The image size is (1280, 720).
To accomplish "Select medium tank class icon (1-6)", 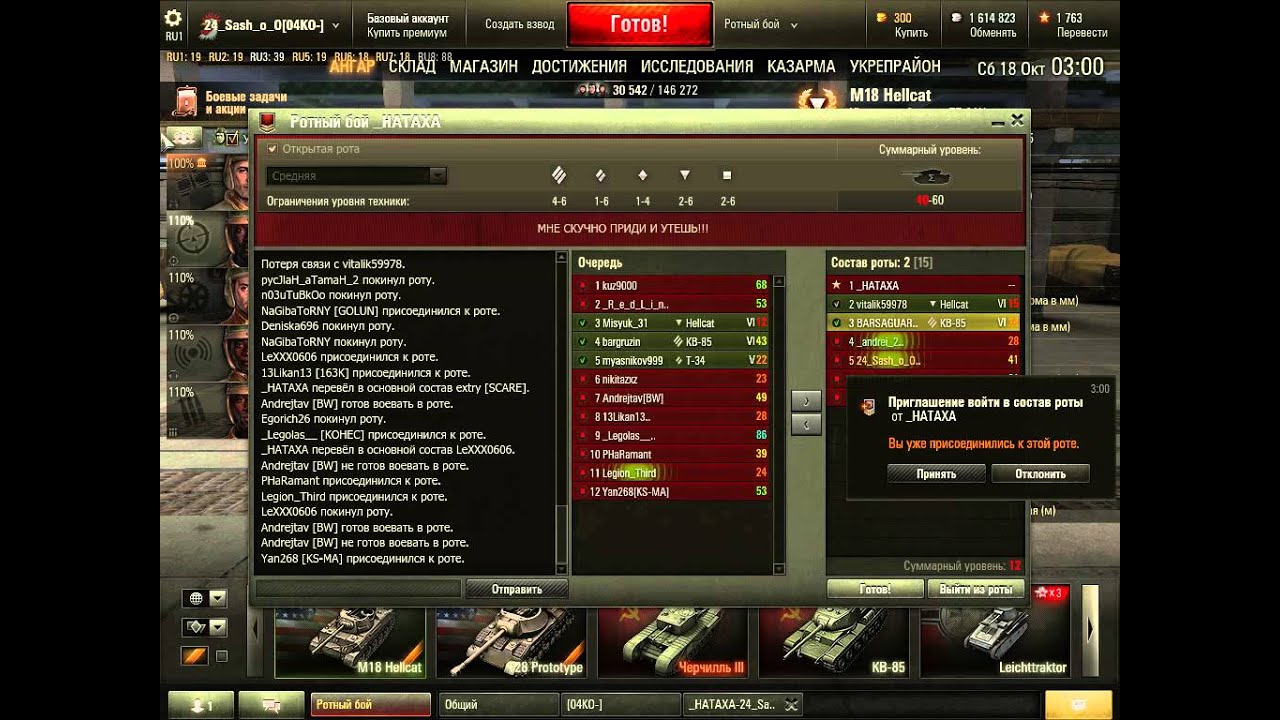I will pyautogui.click(x=601, y=175).
